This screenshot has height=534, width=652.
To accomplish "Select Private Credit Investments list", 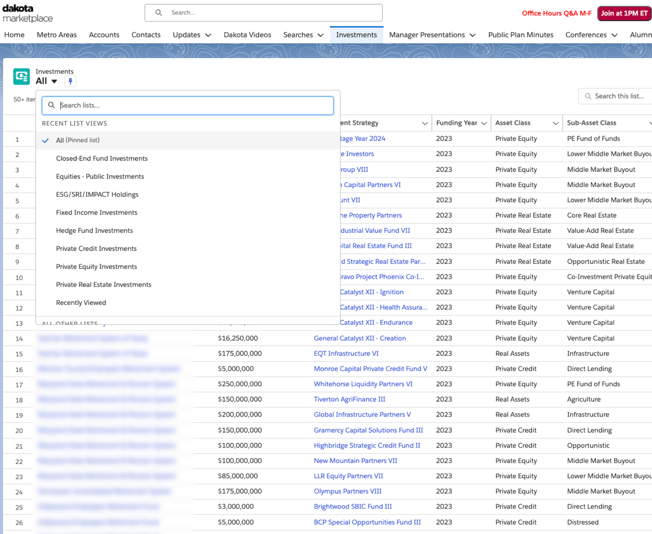I will 96,248.
